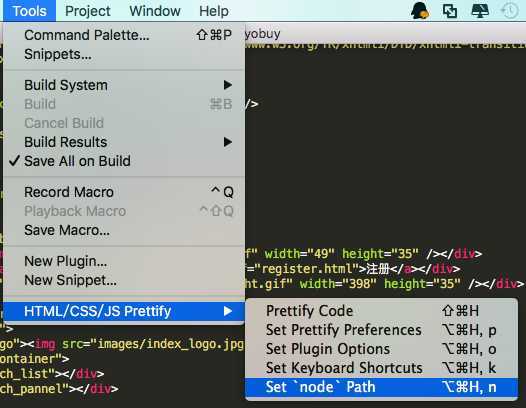Select New Snippet… entry
Viewport: 526px width, 408px height.
[124, 280]
